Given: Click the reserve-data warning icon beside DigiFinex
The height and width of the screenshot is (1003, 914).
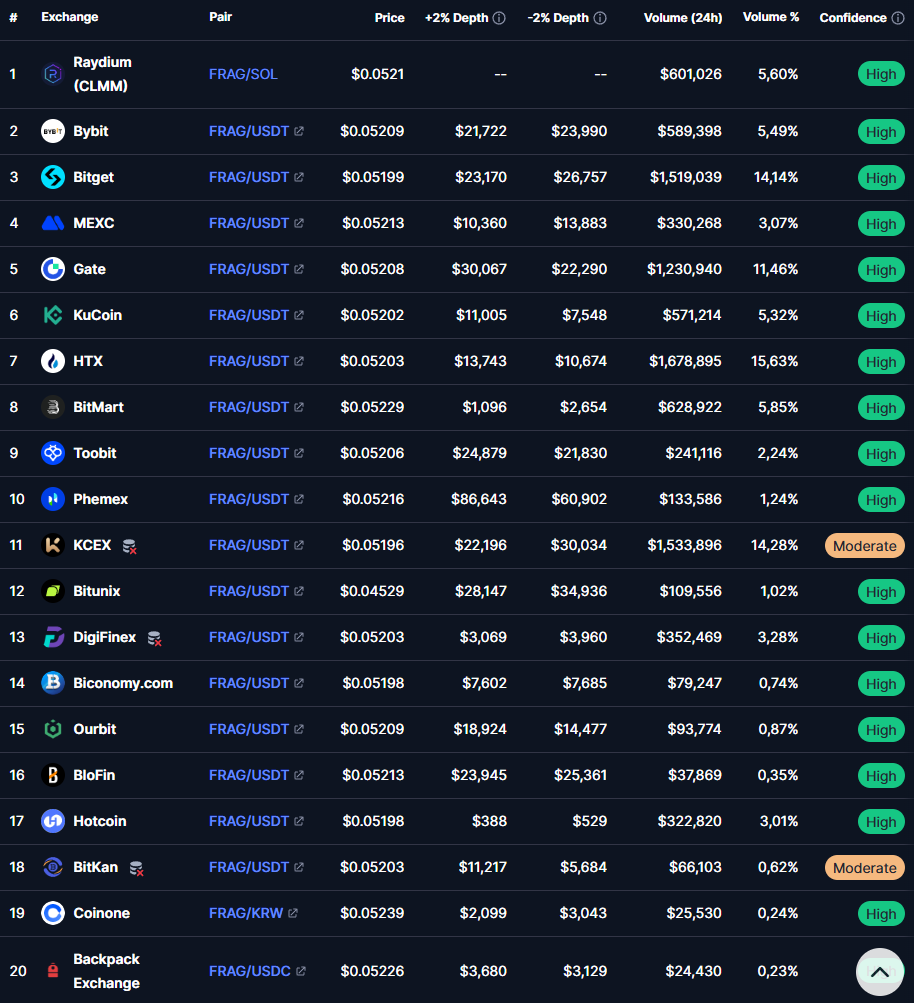Looking at the screenshot, I should point(154,638).
